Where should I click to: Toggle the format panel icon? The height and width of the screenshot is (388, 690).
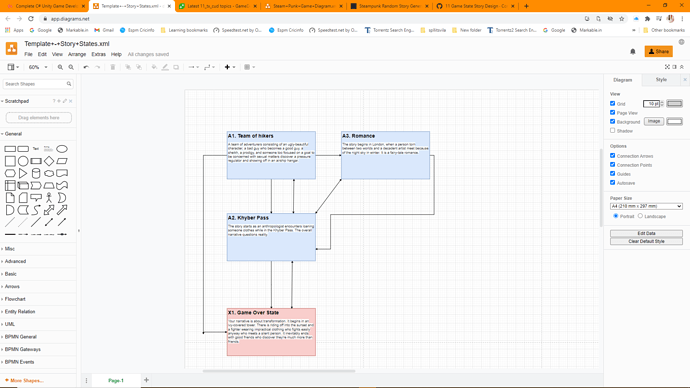tap(674, 67)
